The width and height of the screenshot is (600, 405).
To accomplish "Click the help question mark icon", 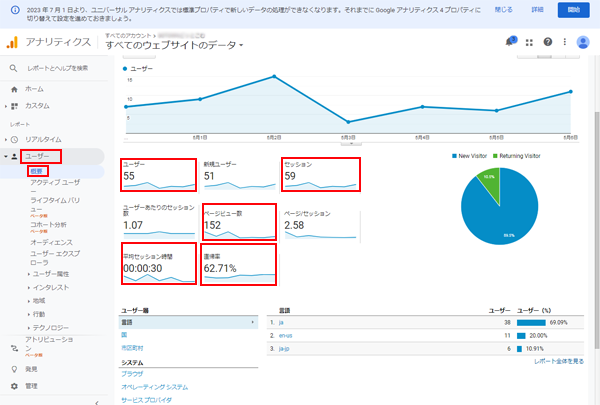I will [548, 42].
